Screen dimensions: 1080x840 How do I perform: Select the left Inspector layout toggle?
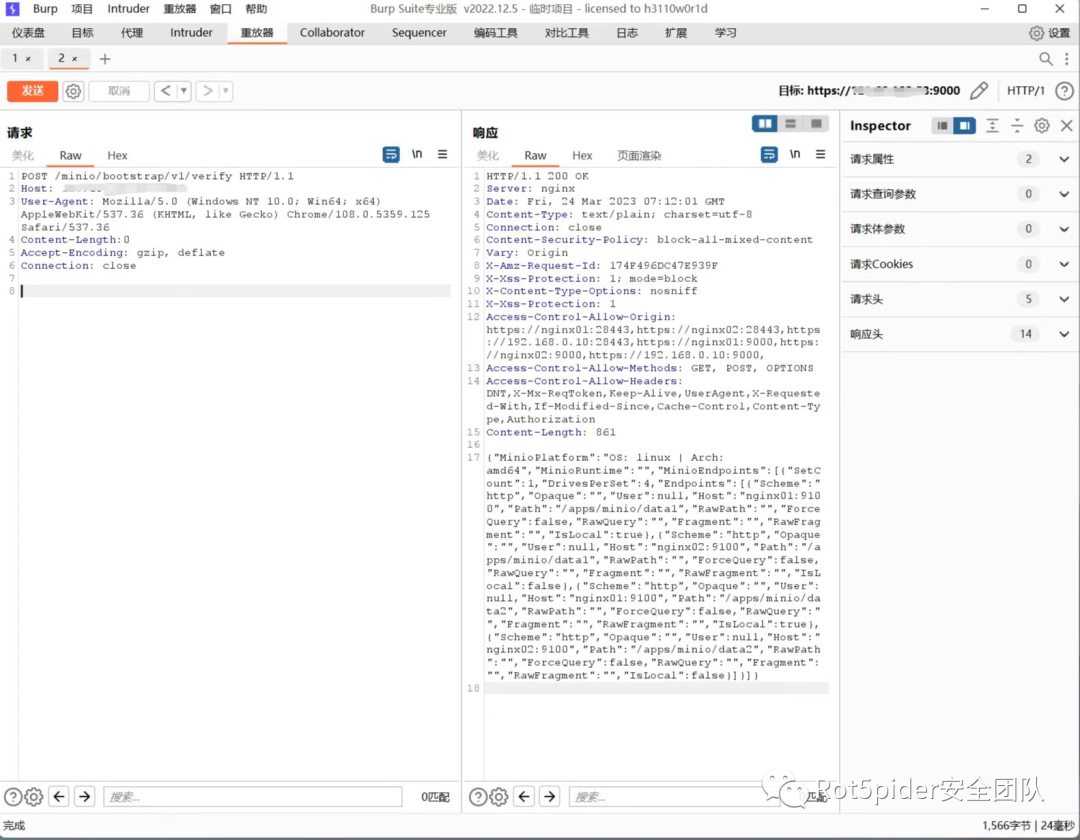point(942,125)
